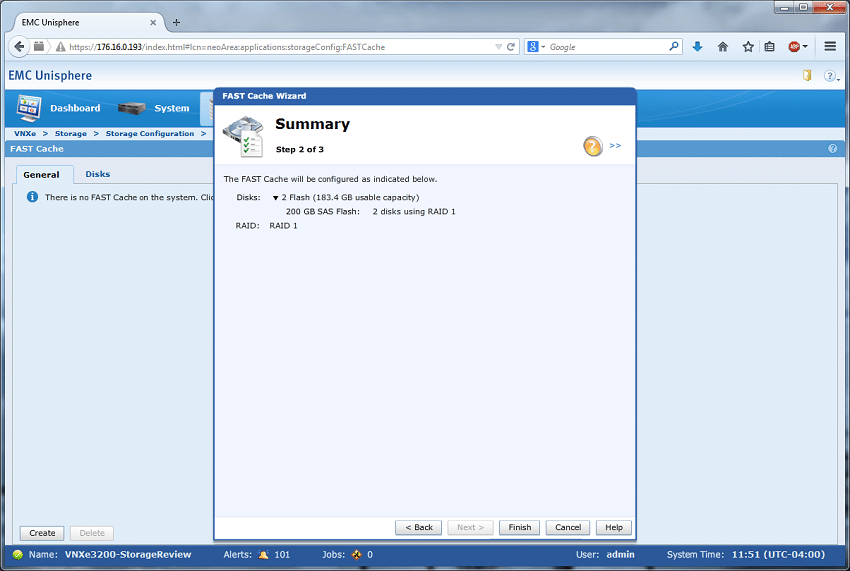Click the security warning triangle icon in address bar
This screenshot has height=571, width=850.
tap(60, 47)
